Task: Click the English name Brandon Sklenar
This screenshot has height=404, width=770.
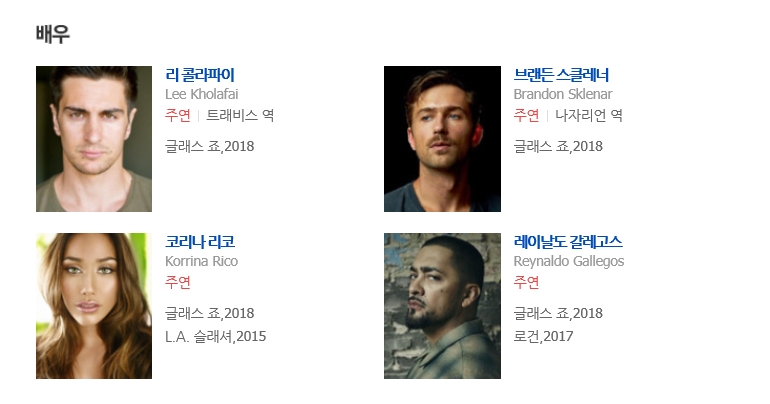Action: [x=563, y=94]
